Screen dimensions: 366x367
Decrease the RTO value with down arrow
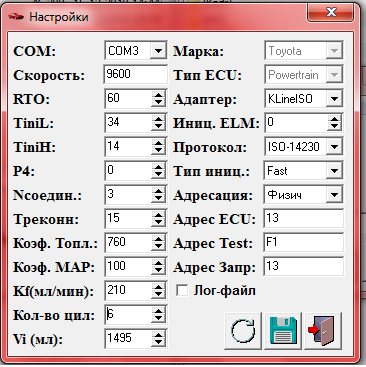158,103
